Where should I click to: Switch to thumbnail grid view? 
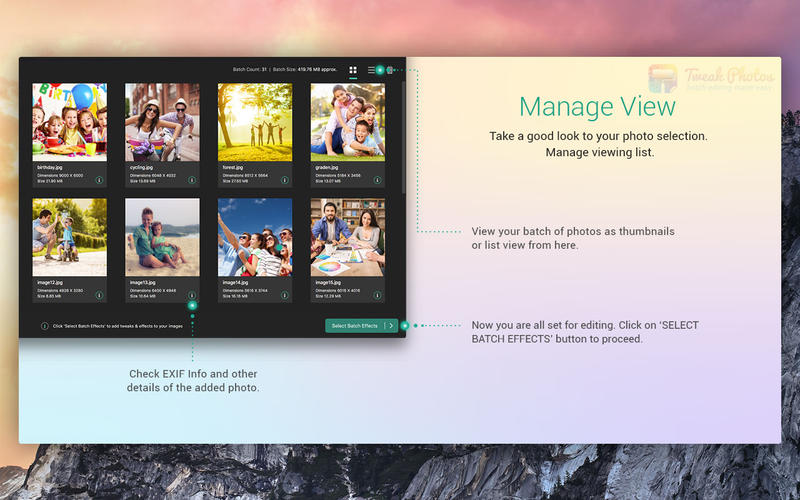[x=353, y=70]
